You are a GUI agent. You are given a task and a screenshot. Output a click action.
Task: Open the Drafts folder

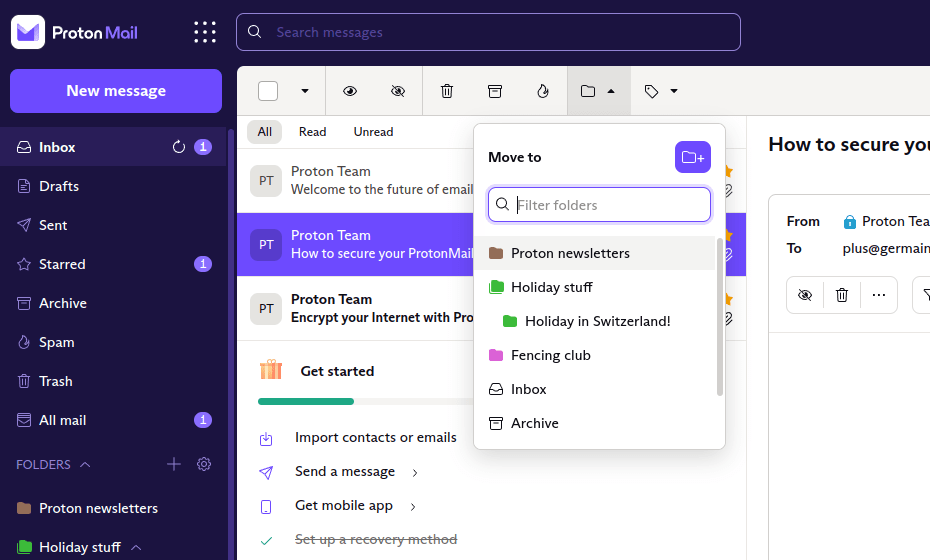coord(113,186)
